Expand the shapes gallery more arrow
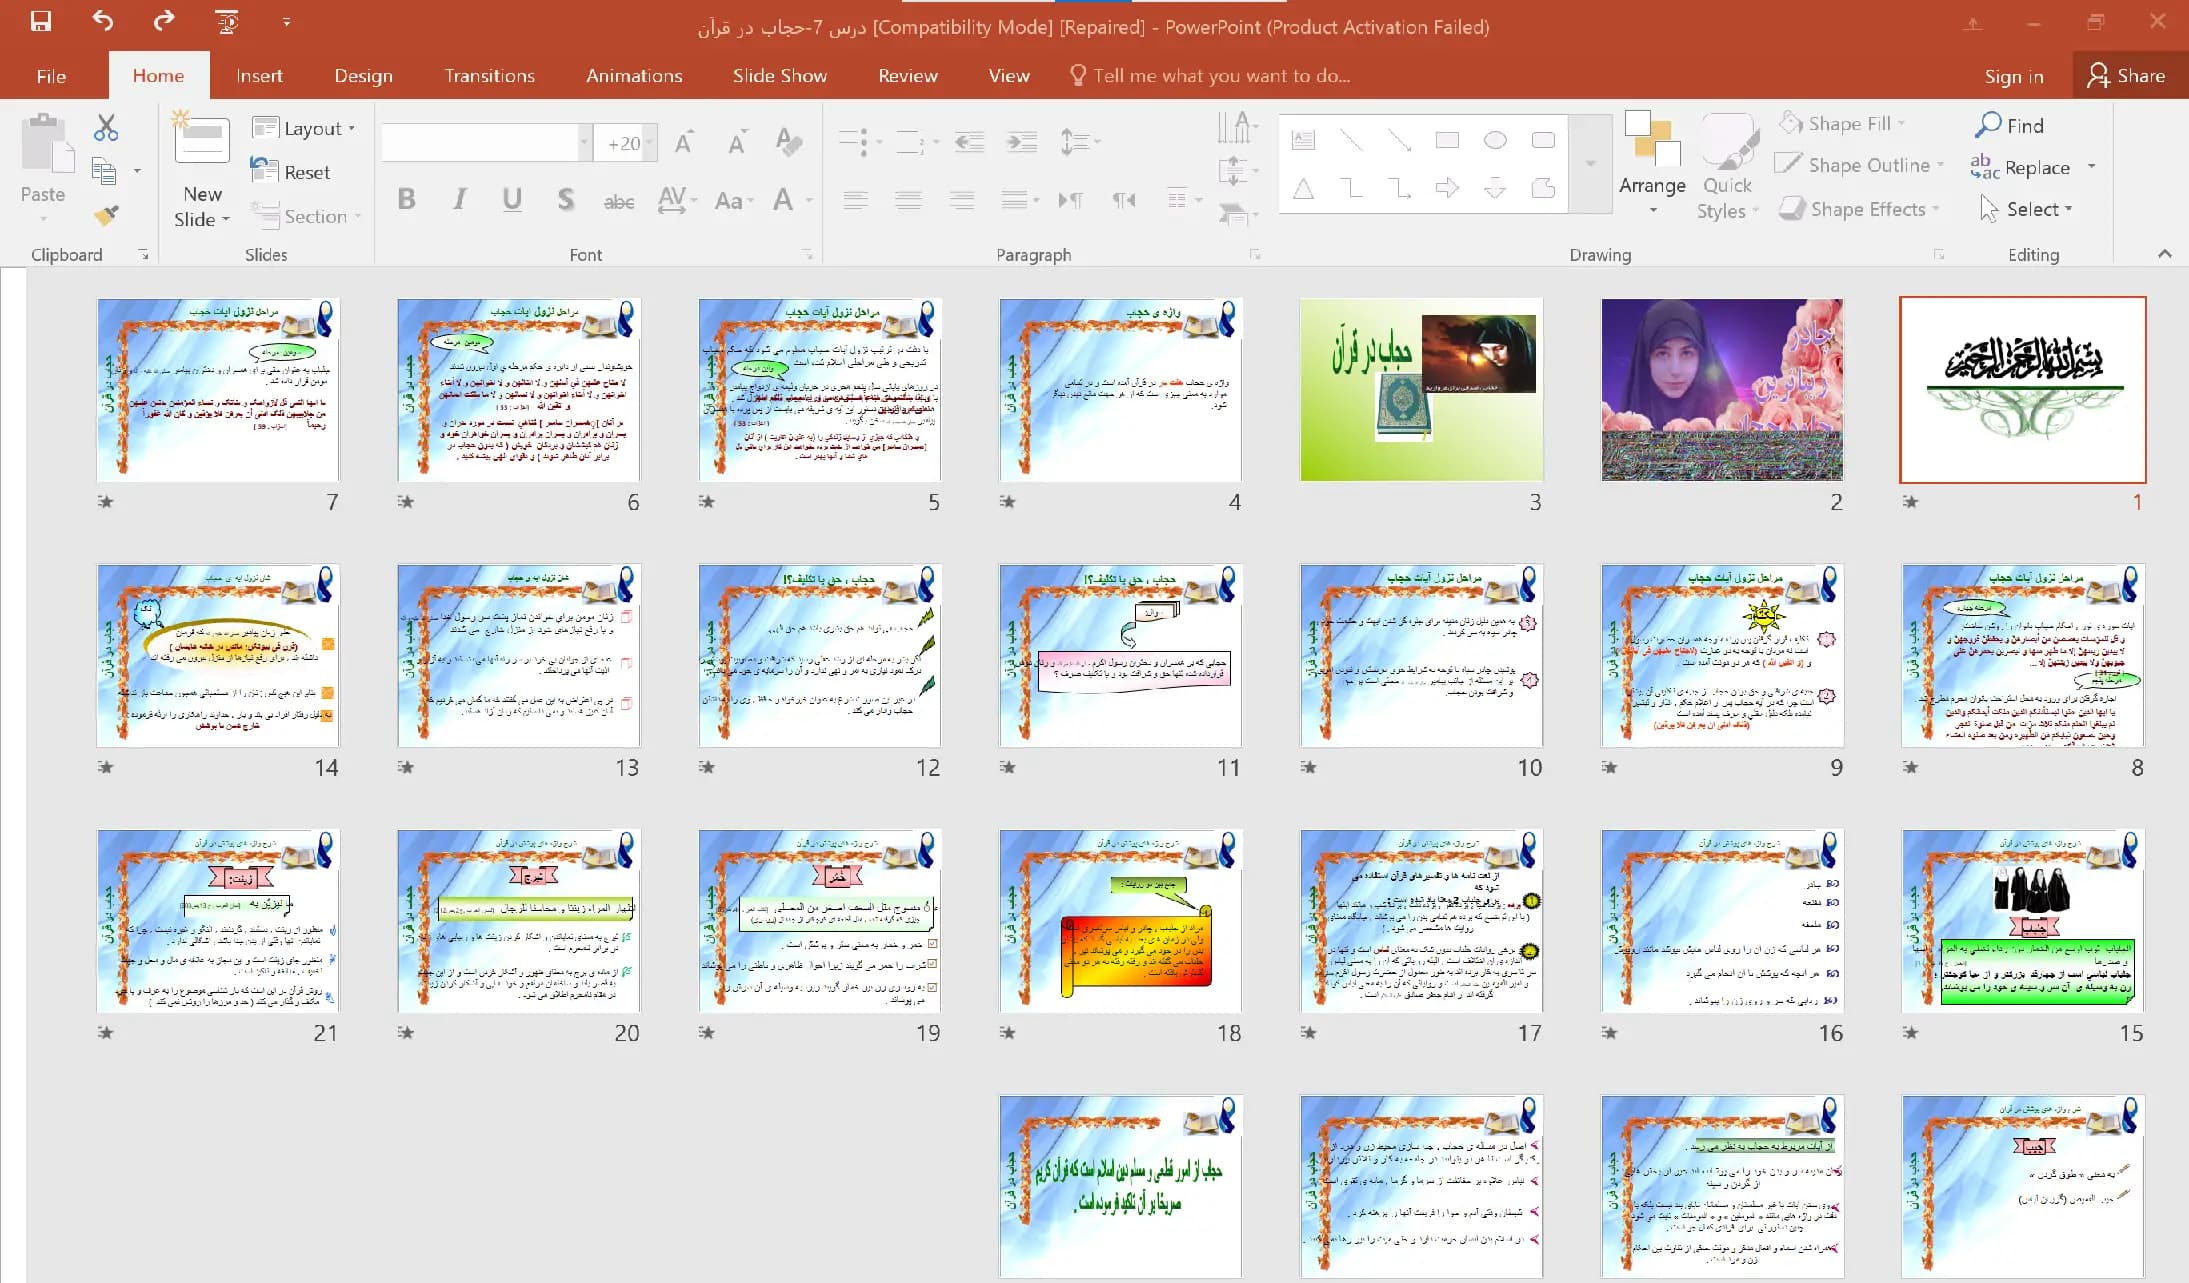 pyautogui.click(x=1590, y=163)
